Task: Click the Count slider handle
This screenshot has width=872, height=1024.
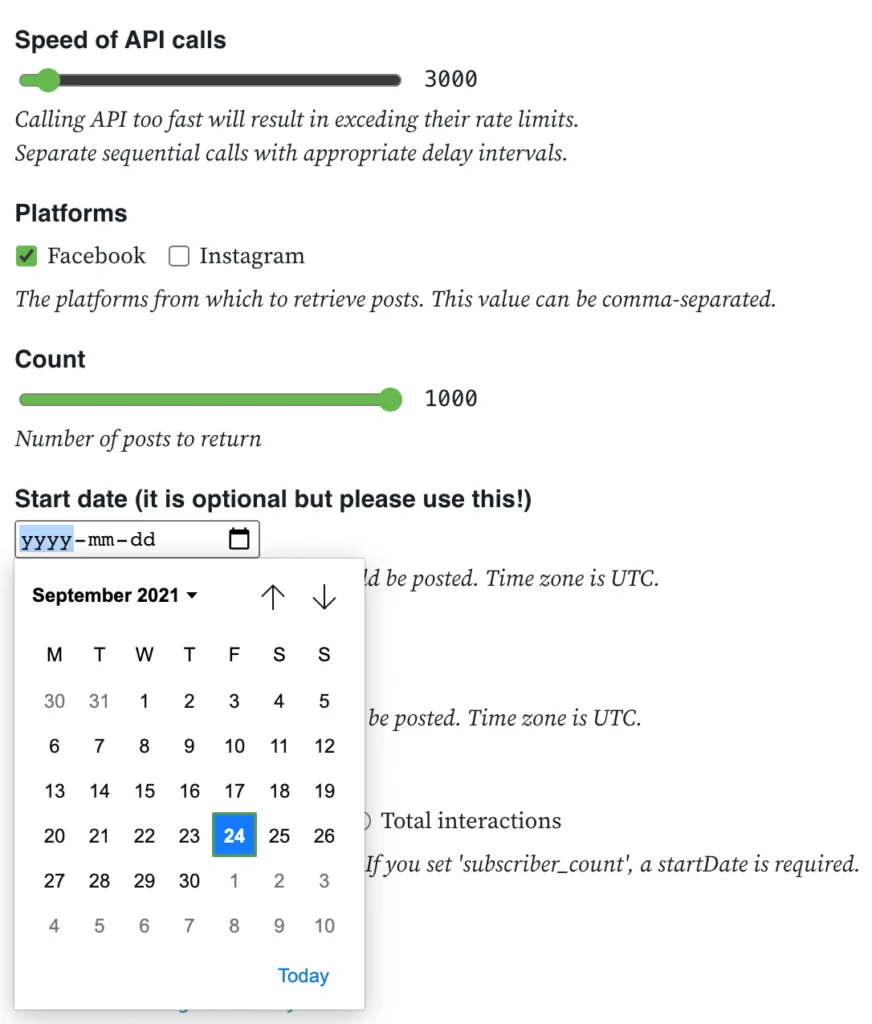Action: 391,400
